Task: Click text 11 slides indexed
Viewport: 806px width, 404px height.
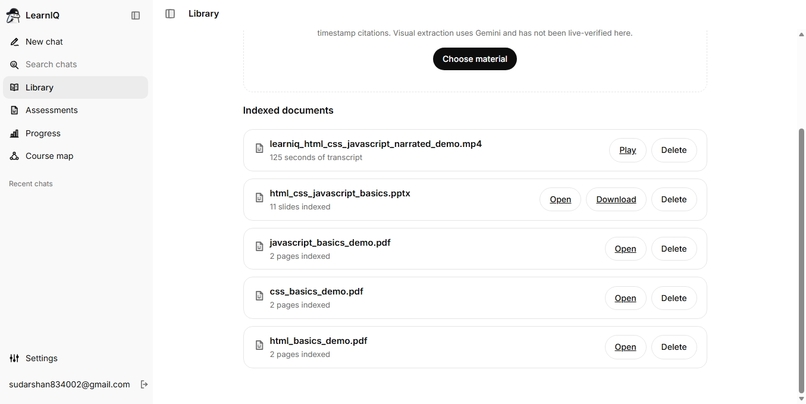Action: tap(300, 207)
